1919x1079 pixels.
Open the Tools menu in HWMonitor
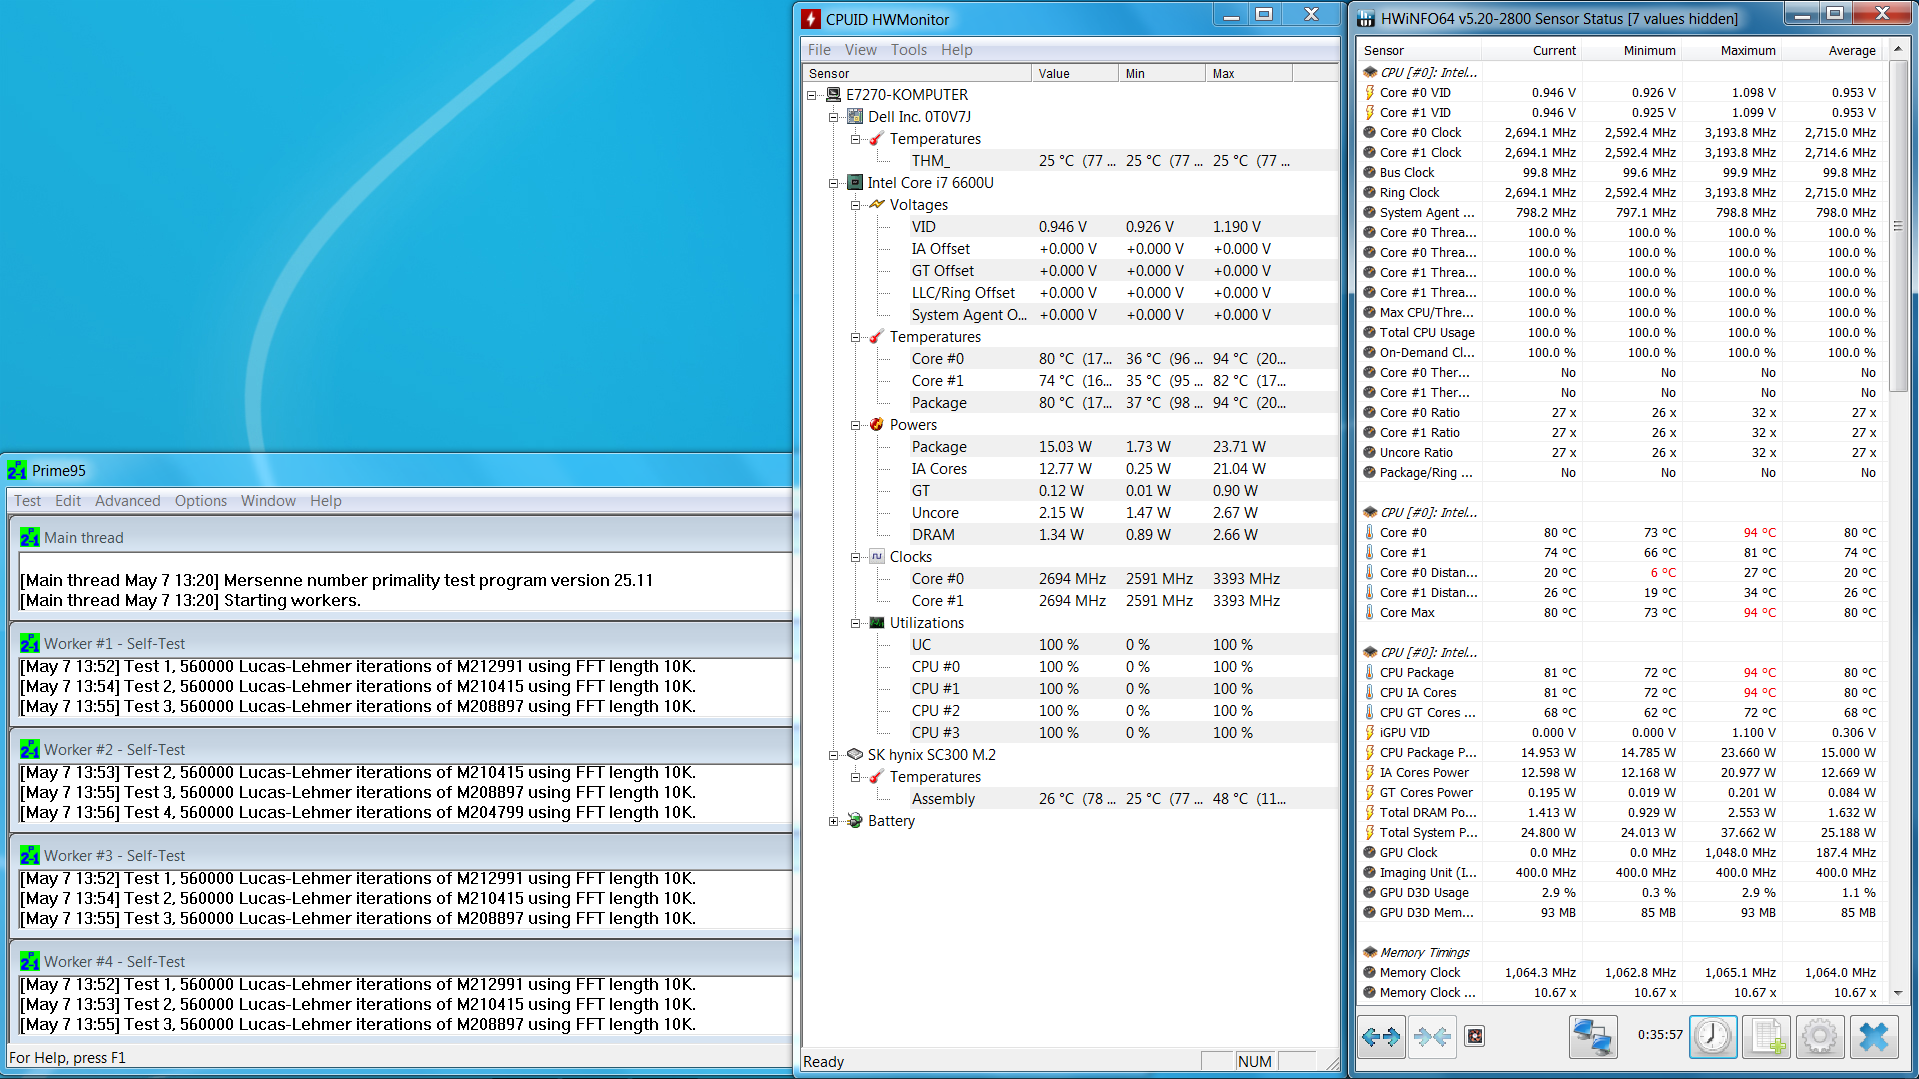pyautogui.click(x=908, y=50)
